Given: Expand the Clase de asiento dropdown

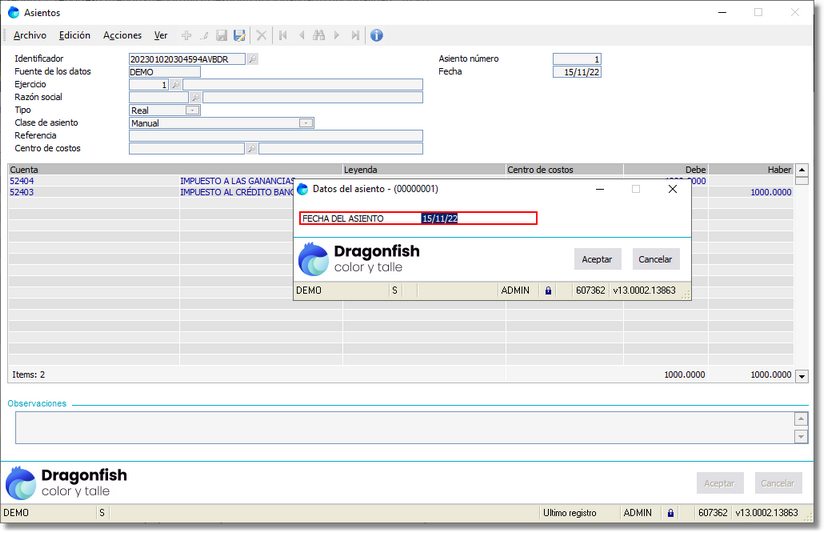Looking at the screenshot, I should point(306,123).
